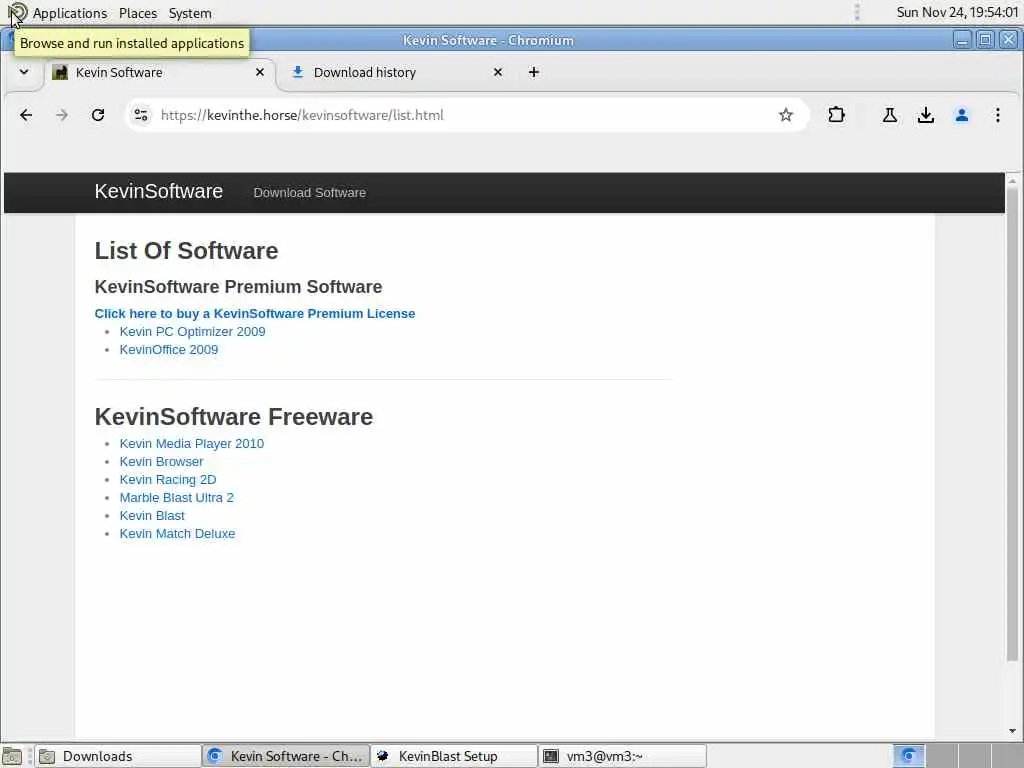Open the Places menu

[x=138, y=13]
